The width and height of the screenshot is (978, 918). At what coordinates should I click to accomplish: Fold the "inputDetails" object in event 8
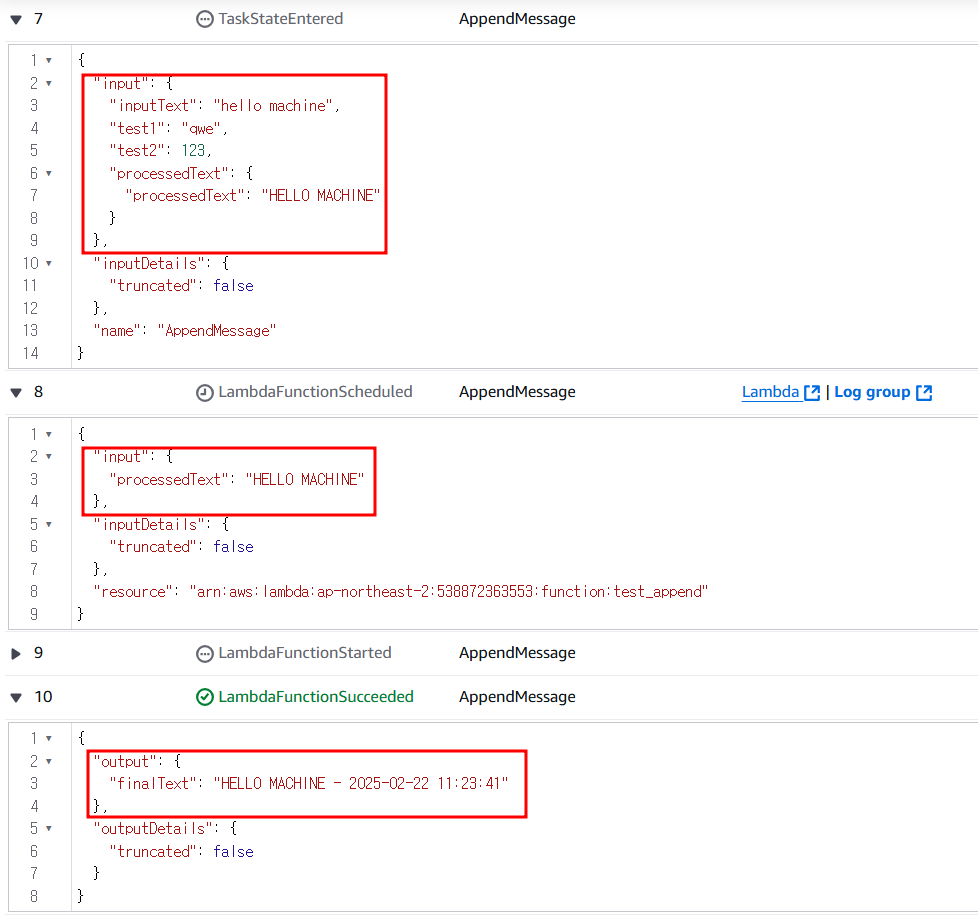pyautogui.click(x=49, y=524)
